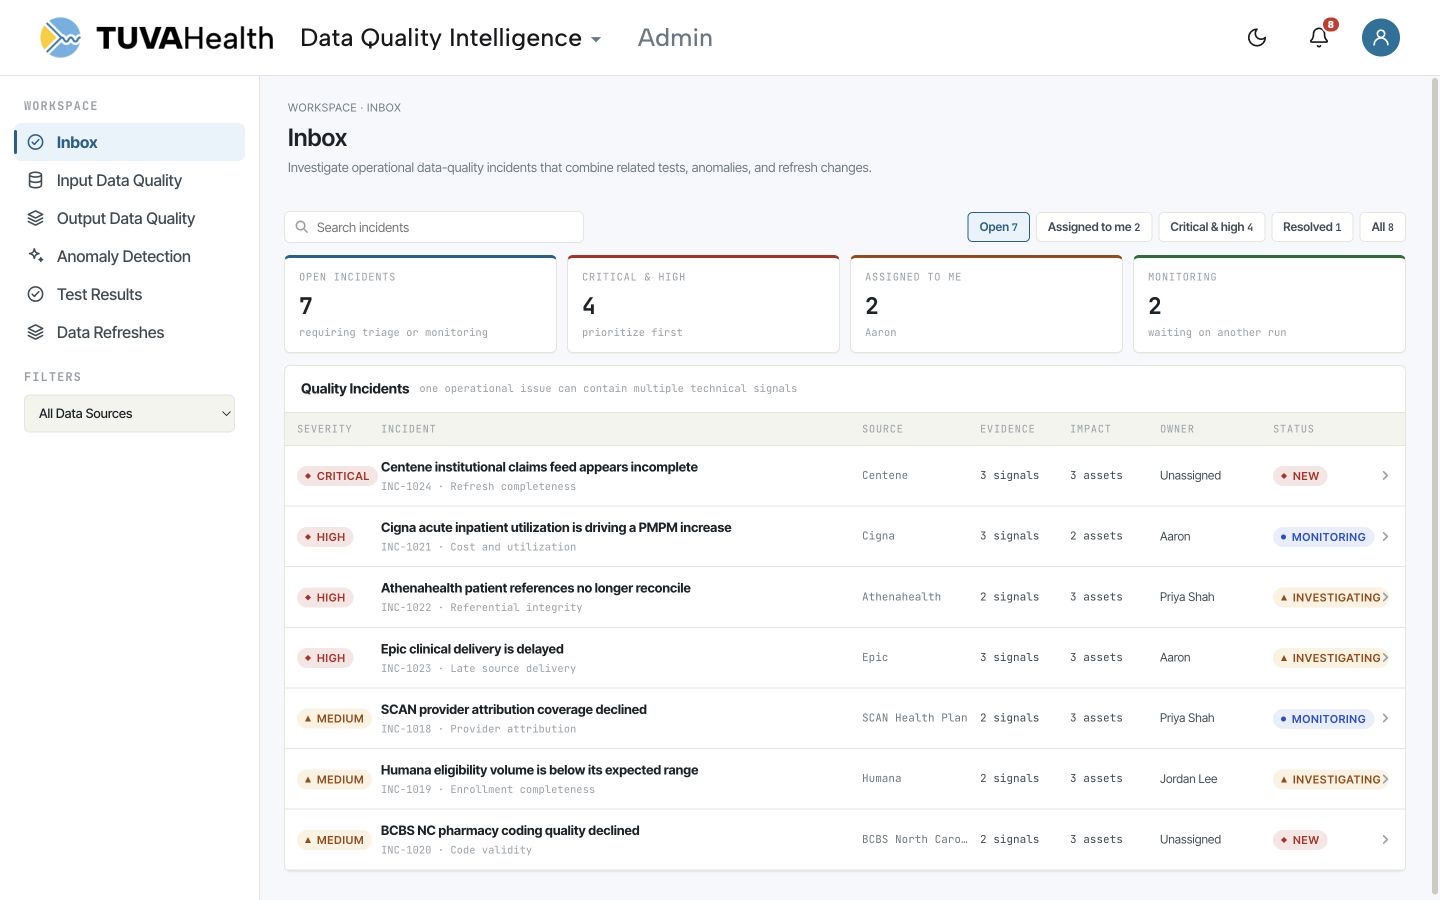Select the All 8 filter
This screenshot has width=1440, height=900.
click(1383, 227)
